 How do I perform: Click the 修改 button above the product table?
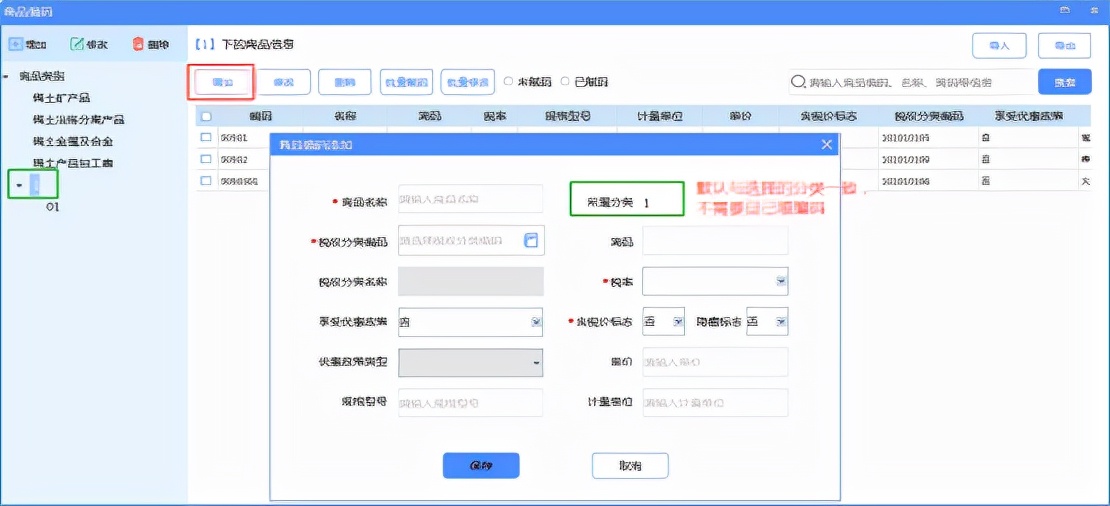[x=283, y=82]
